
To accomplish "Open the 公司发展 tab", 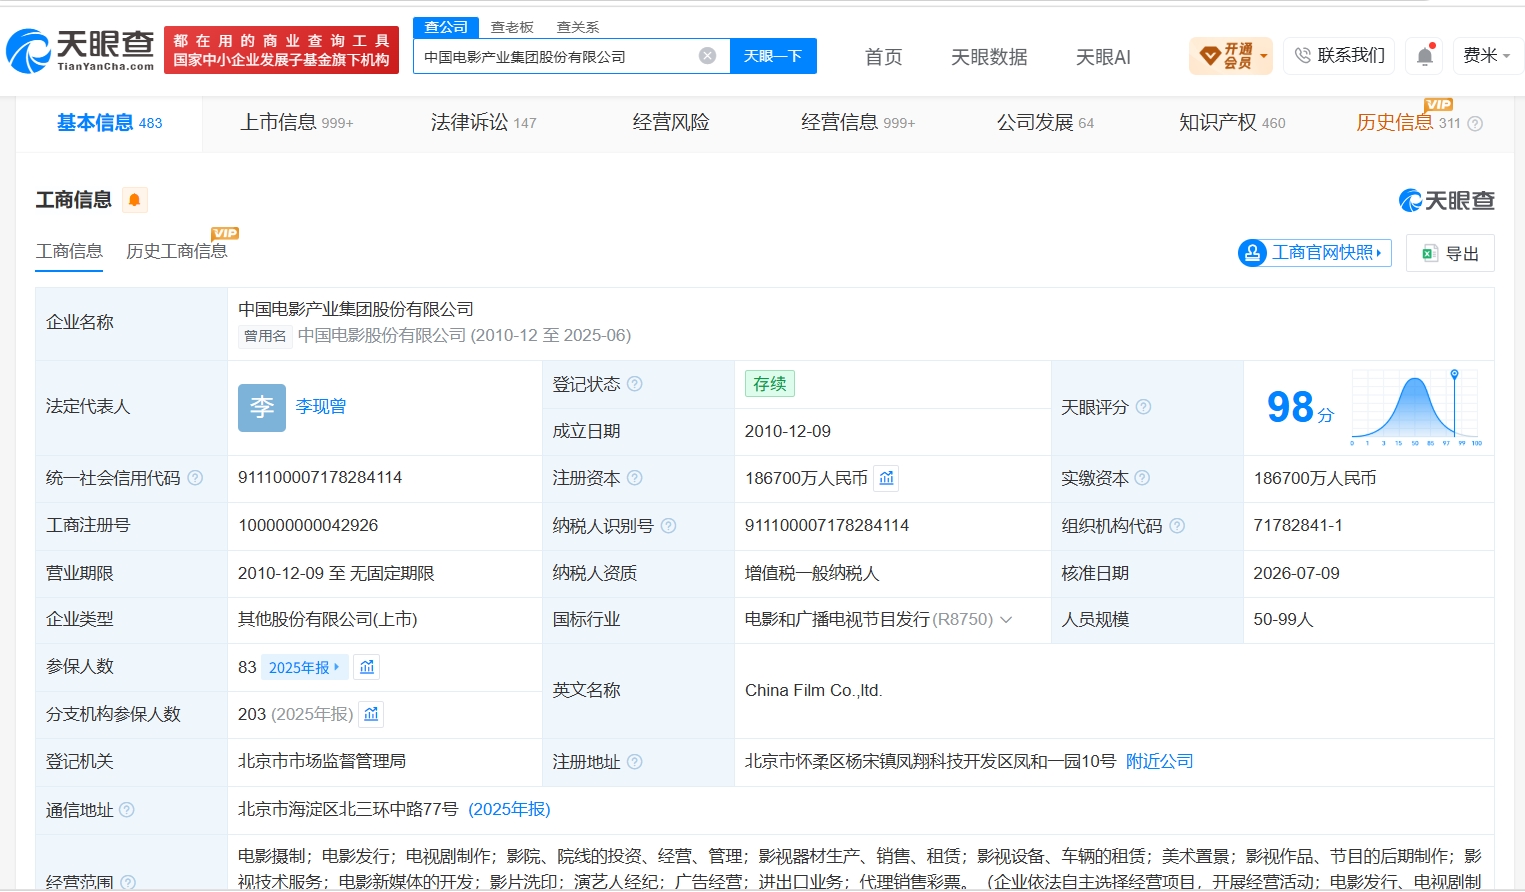I will tap(1045, 123).
